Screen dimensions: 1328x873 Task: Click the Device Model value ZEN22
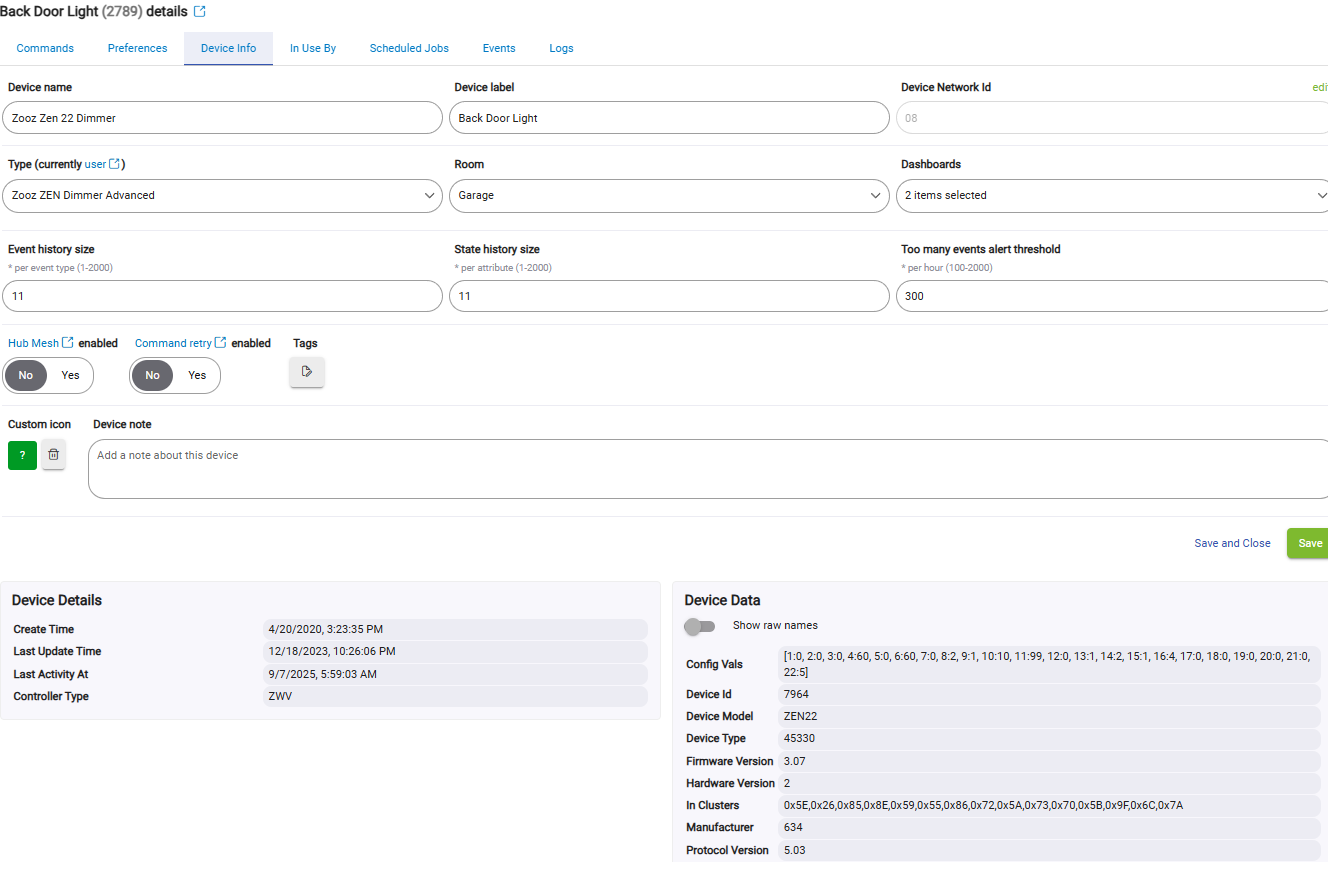1049,716
